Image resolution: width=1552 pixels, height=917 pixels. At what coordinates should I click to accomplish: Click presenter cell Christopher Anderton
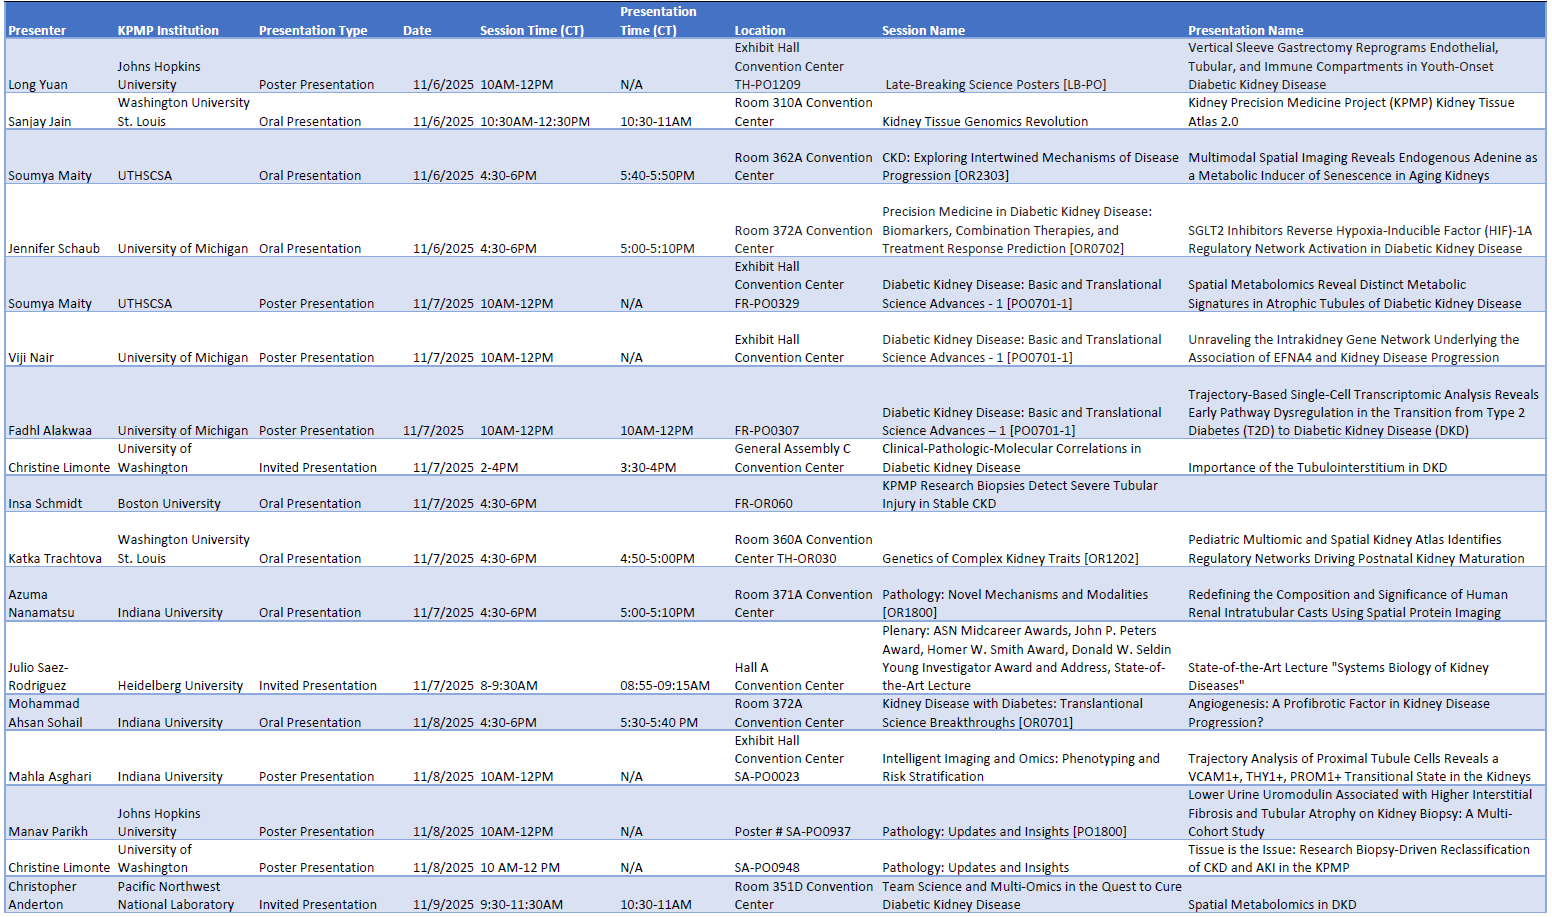pyautogui.click(x=42, y=895)
